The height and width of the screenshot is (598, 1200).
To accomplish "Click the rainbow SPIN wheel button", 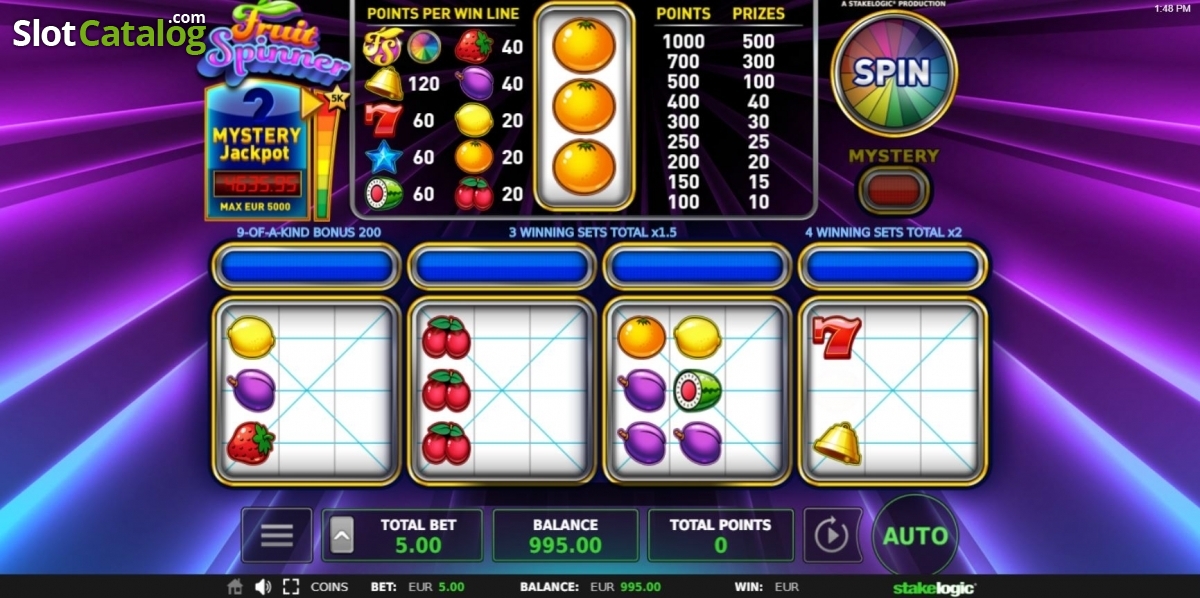I will click(x=894, y=73).
